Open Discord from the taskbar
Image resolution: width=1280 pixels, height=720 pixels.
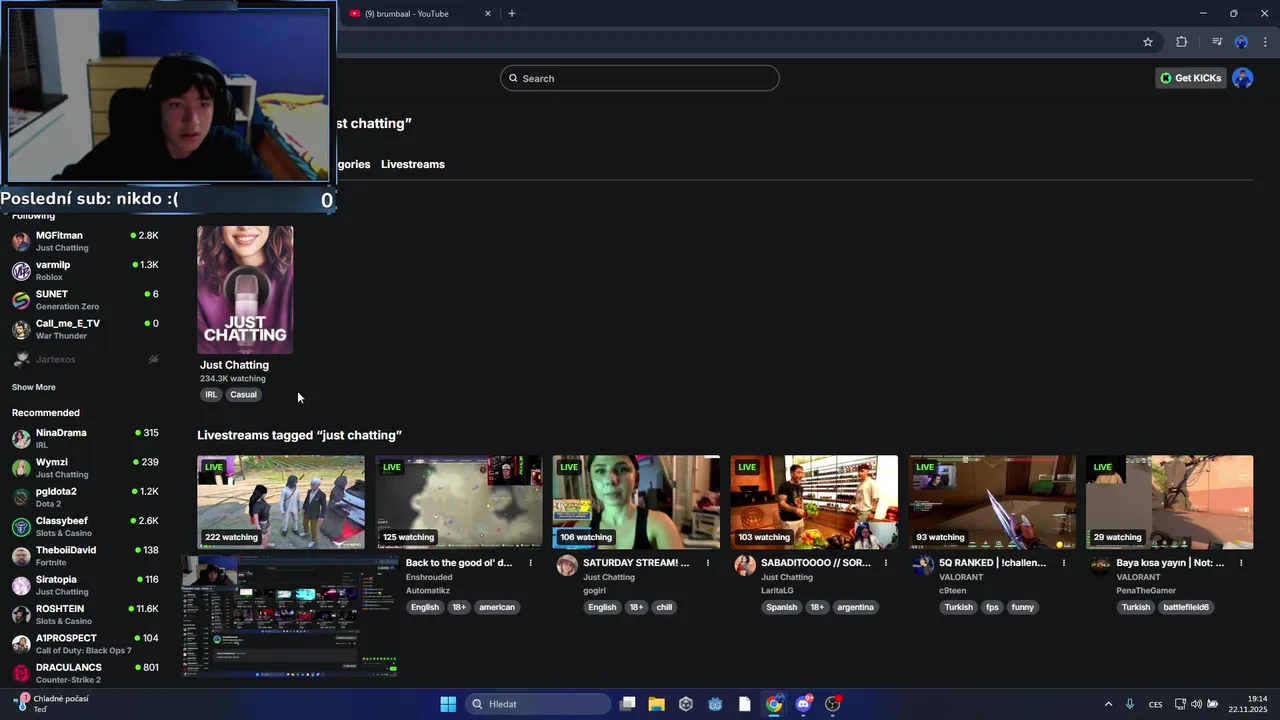point(803,704)
